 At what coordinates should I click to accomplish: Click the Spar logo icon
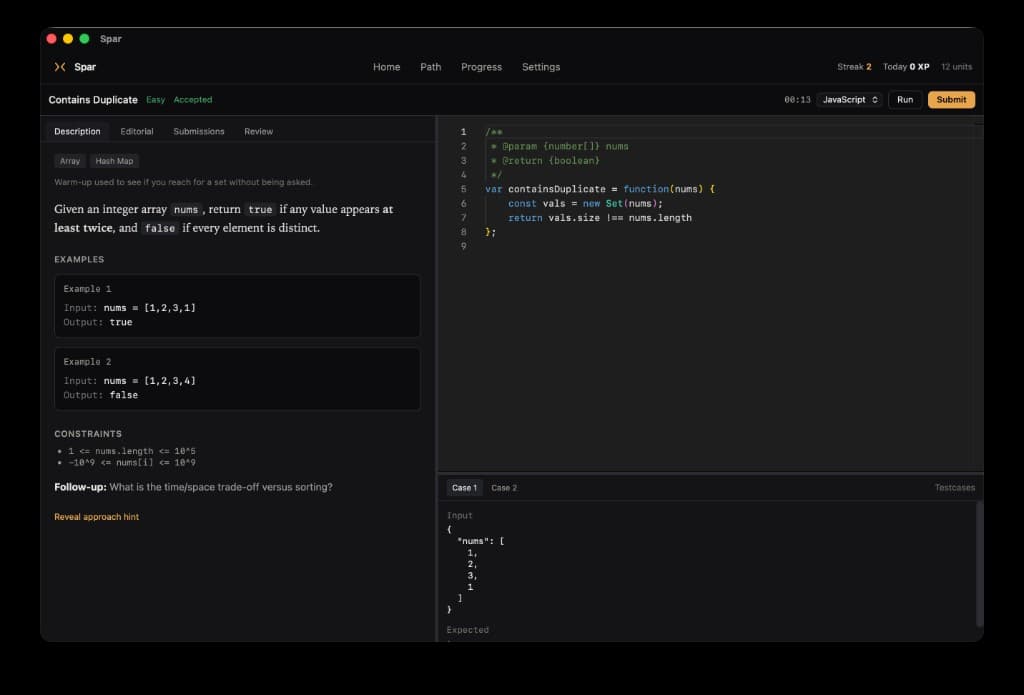tap(60, 67)
